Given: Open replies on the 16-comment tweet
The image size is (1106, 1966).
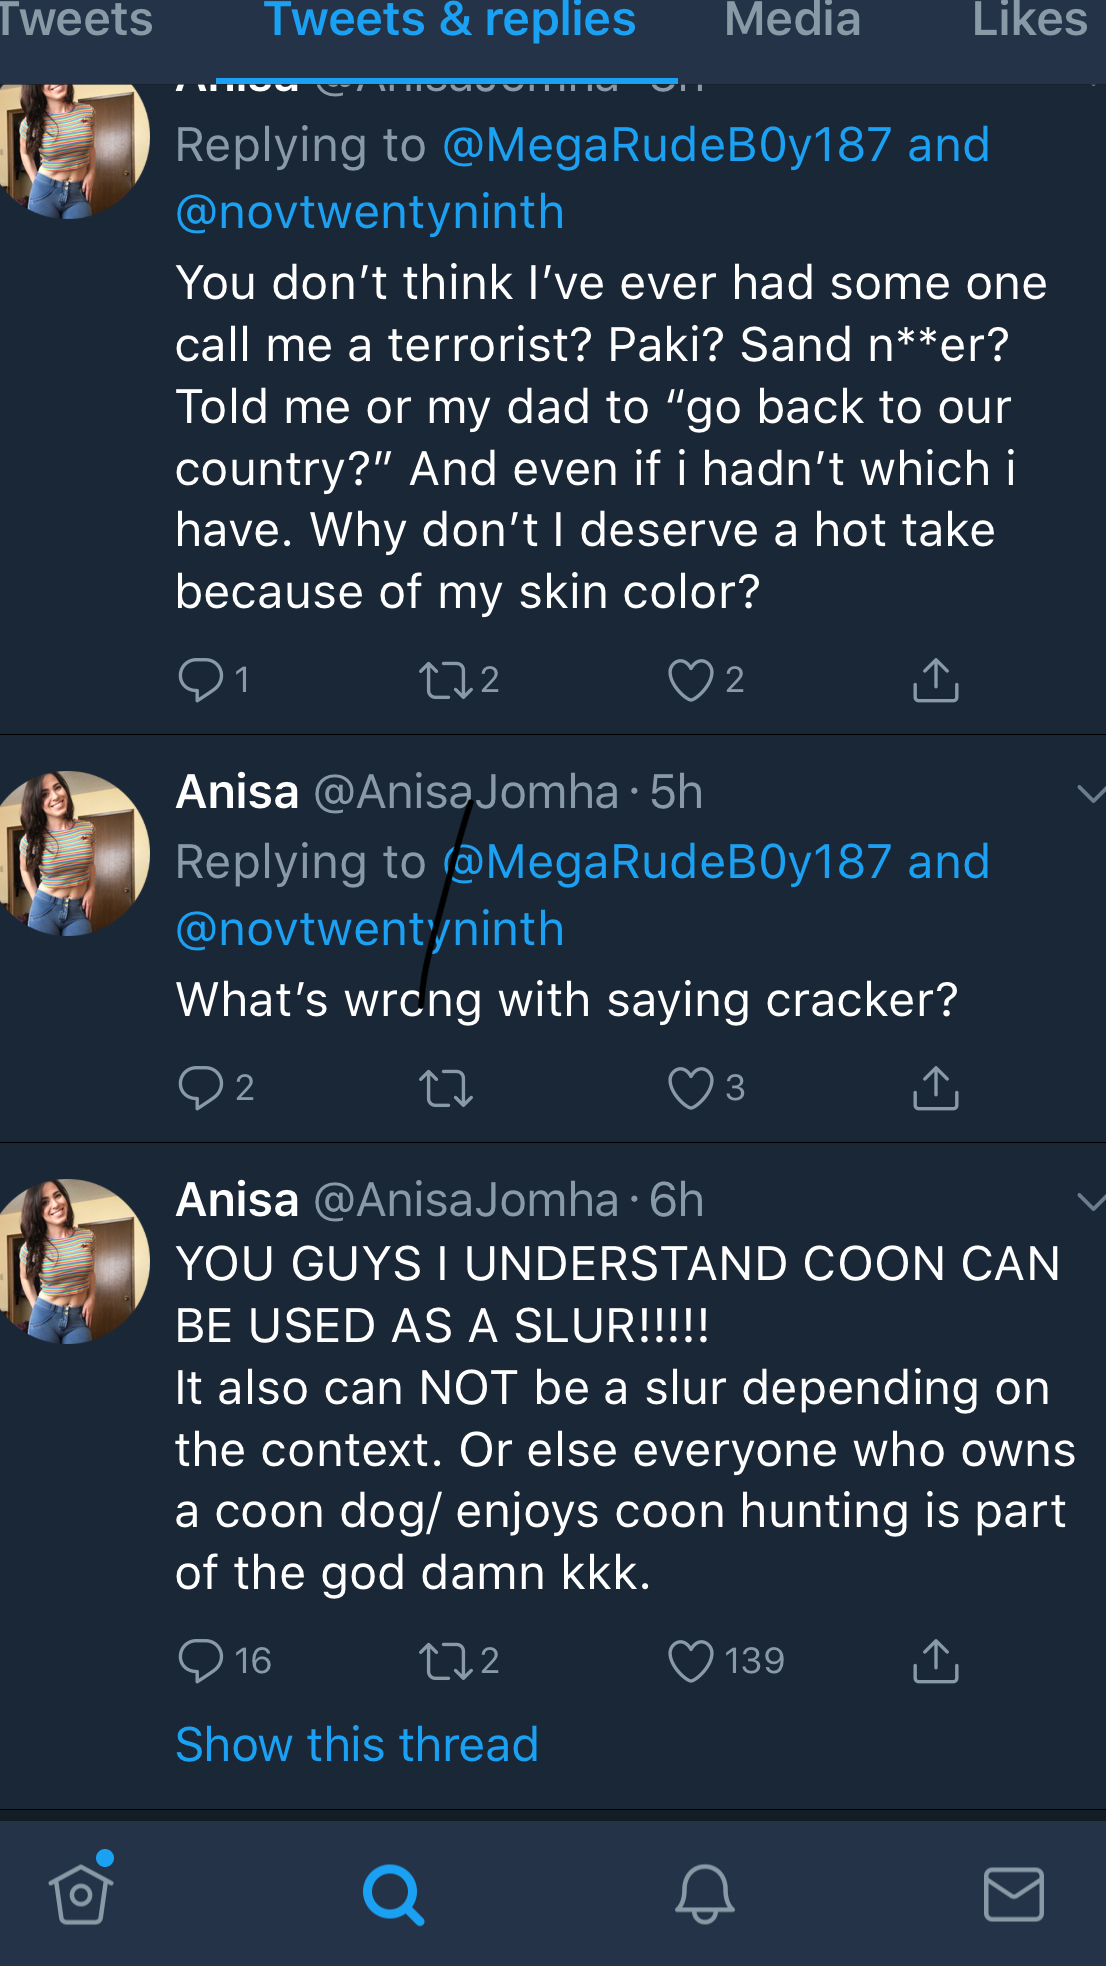Looking at the screenshot, I should pos(201,1661).
